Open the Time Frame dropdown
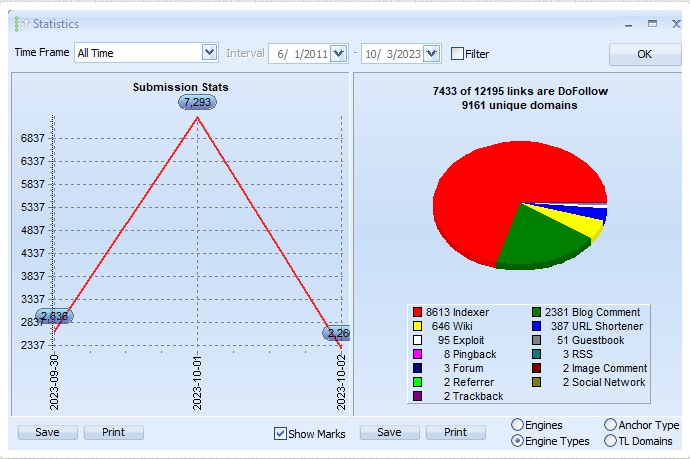 (x=209, y=53)
